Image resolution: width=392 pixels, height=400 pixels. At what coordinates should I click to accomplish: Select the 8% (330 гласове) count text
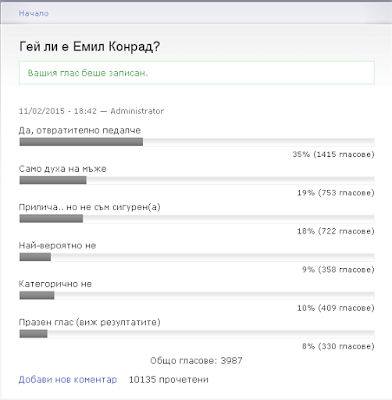338,346
